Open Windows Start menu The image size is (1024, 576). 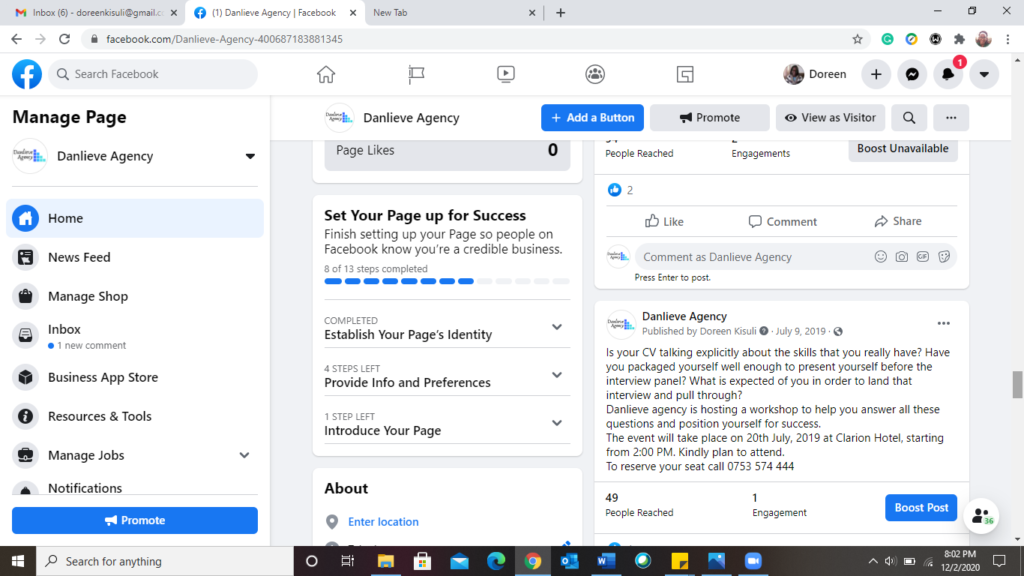pyautogui.click(x=18, y=561)
